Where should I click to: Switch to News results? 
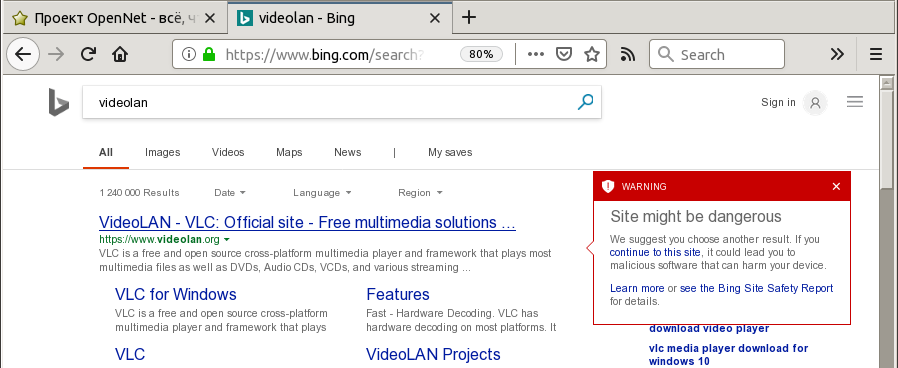pos(348,152)
